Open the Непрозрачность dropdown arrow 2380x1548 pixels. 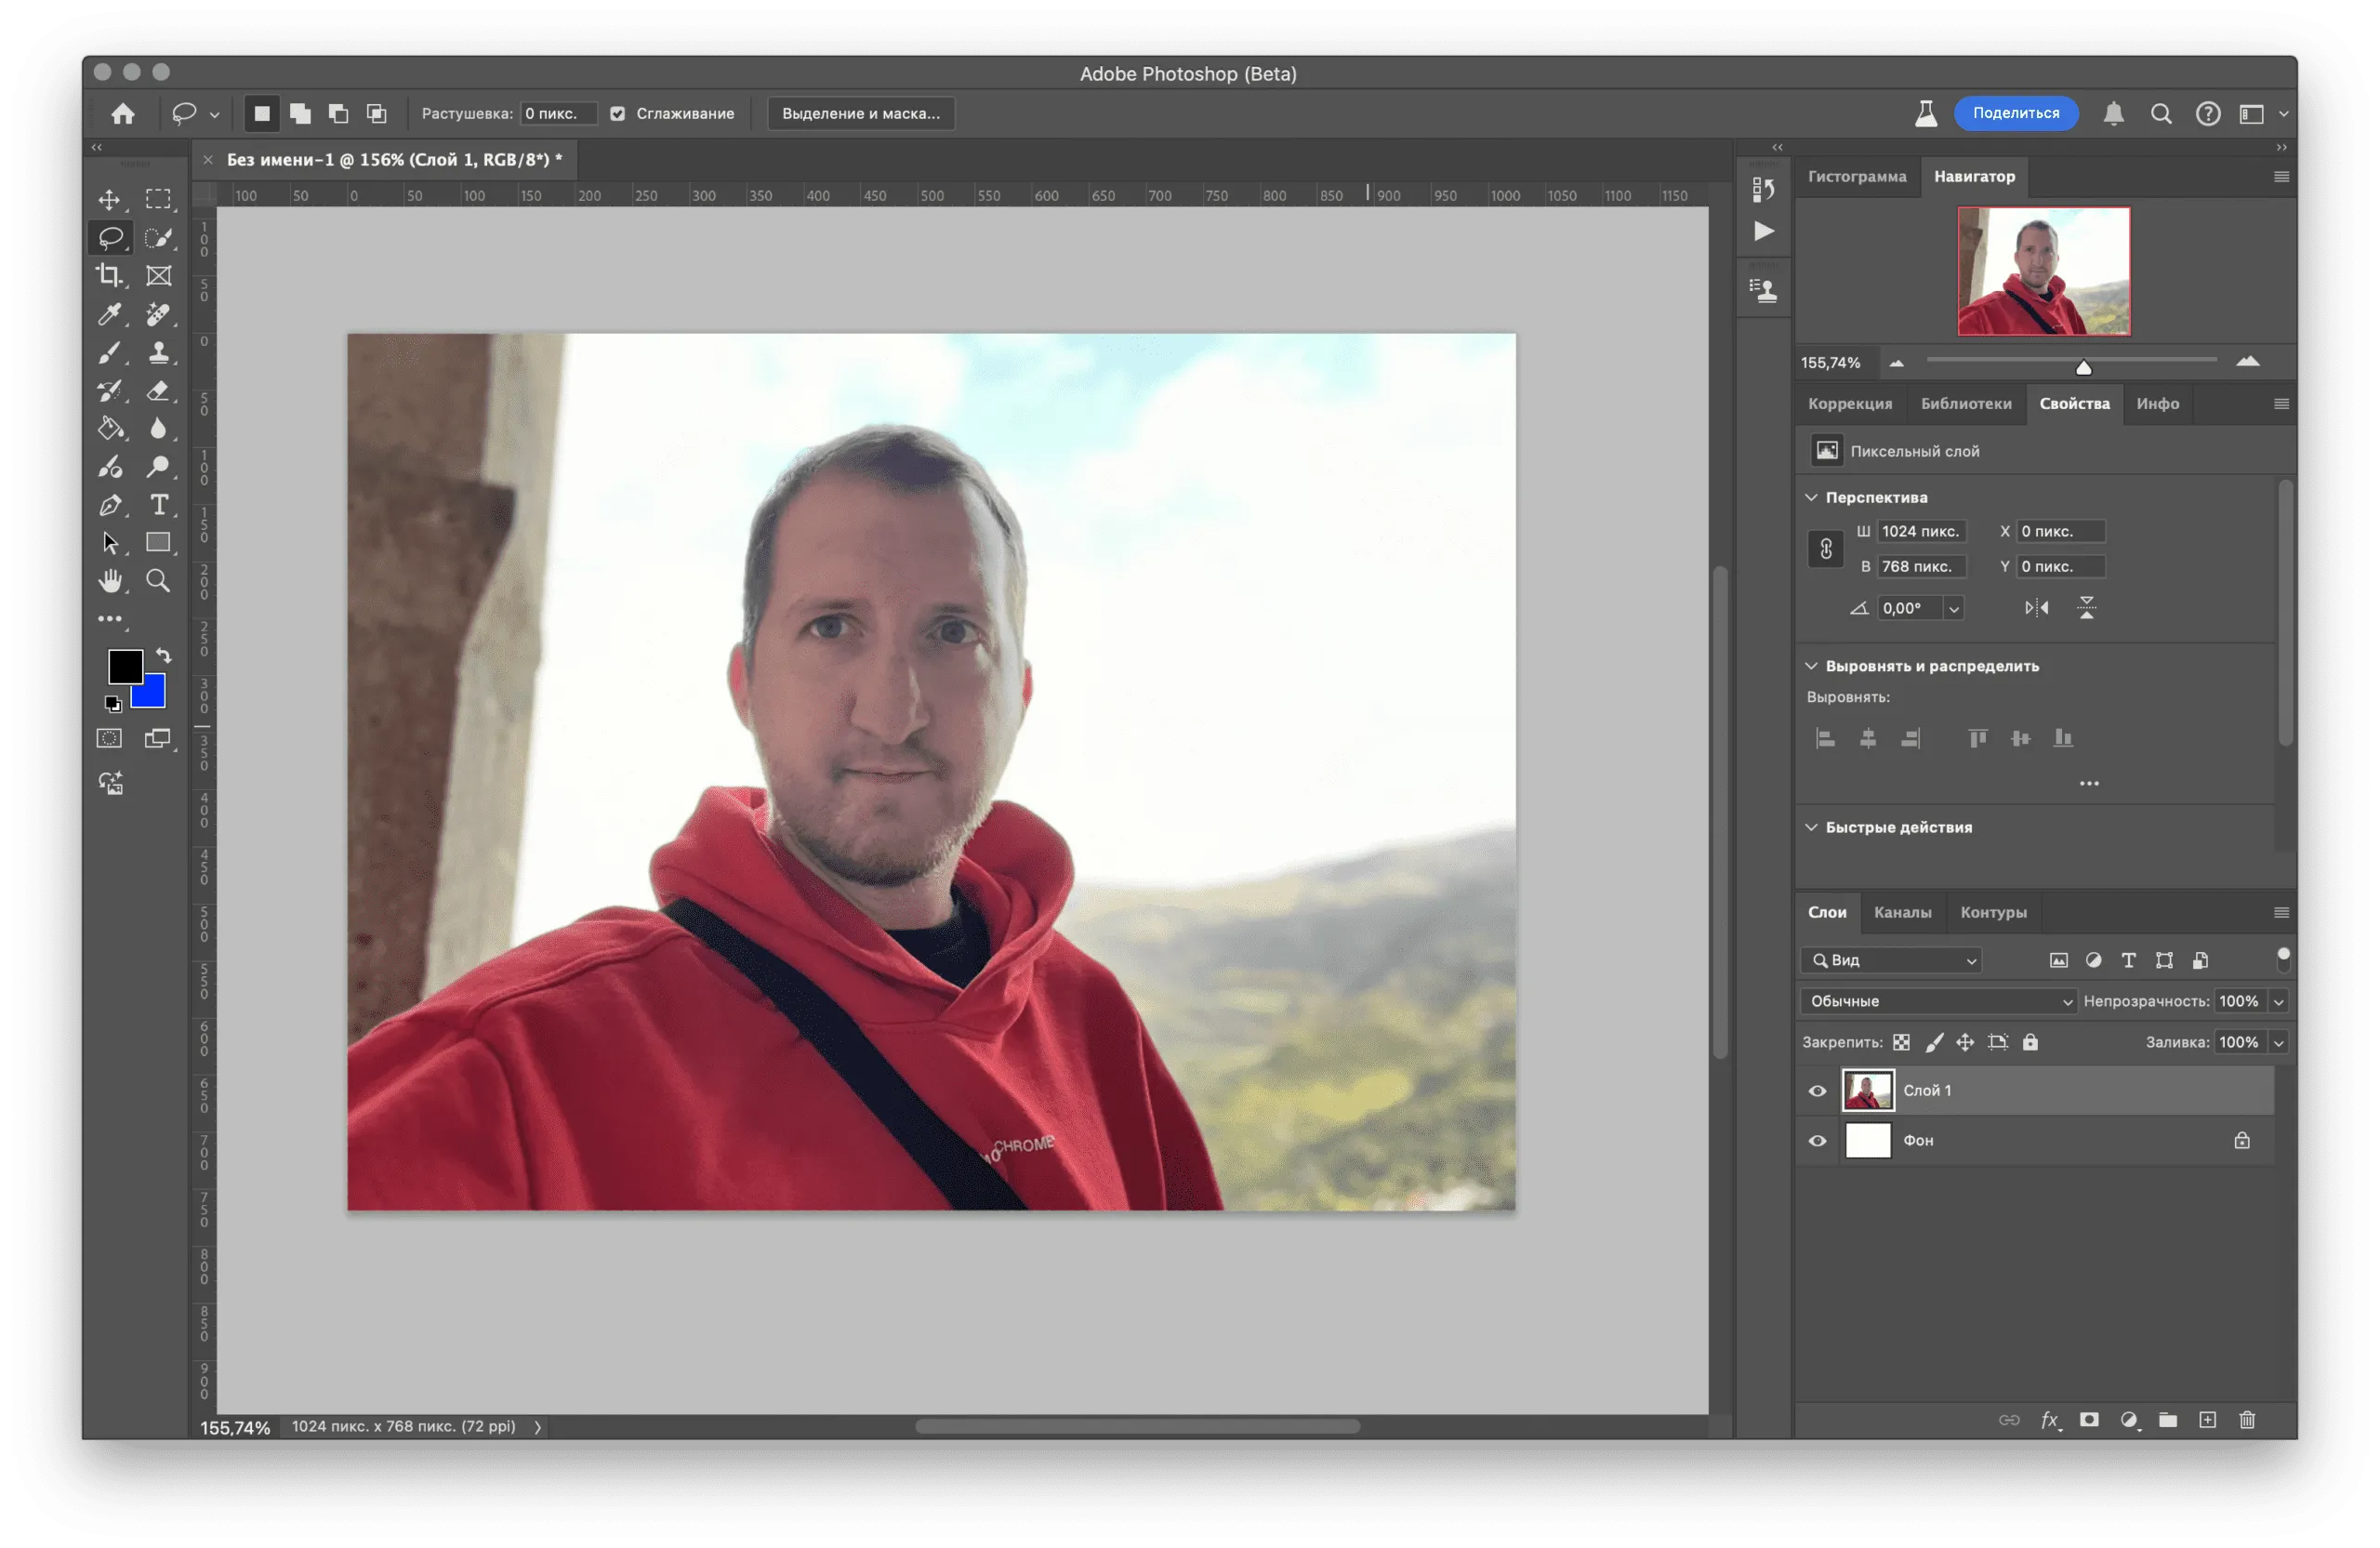2278,1001
